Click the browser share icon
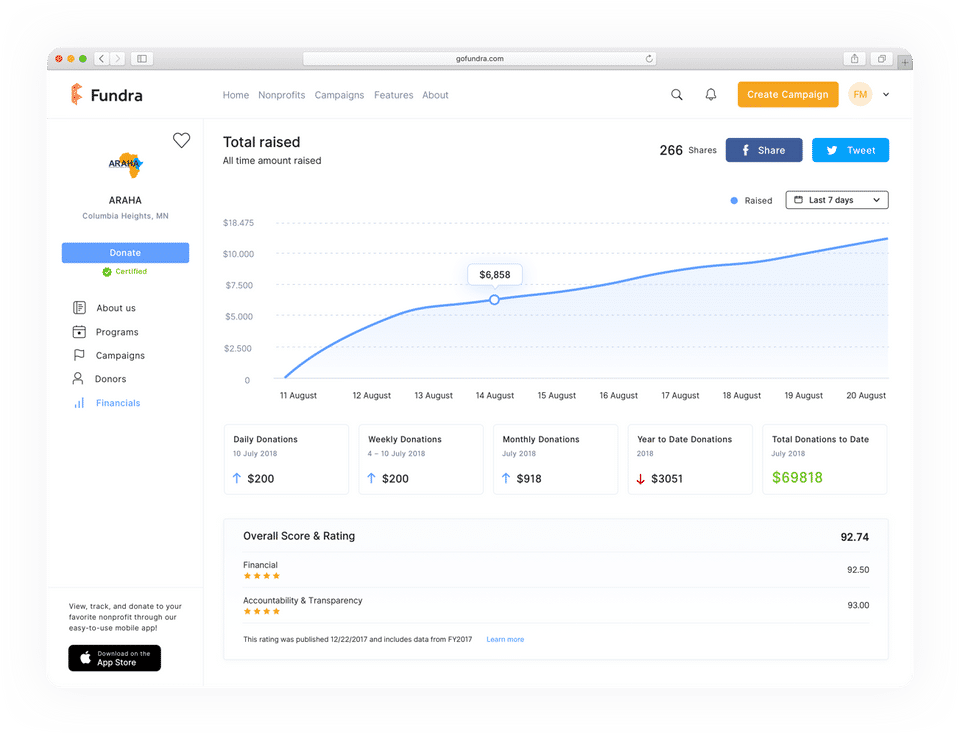 [855, 59]
